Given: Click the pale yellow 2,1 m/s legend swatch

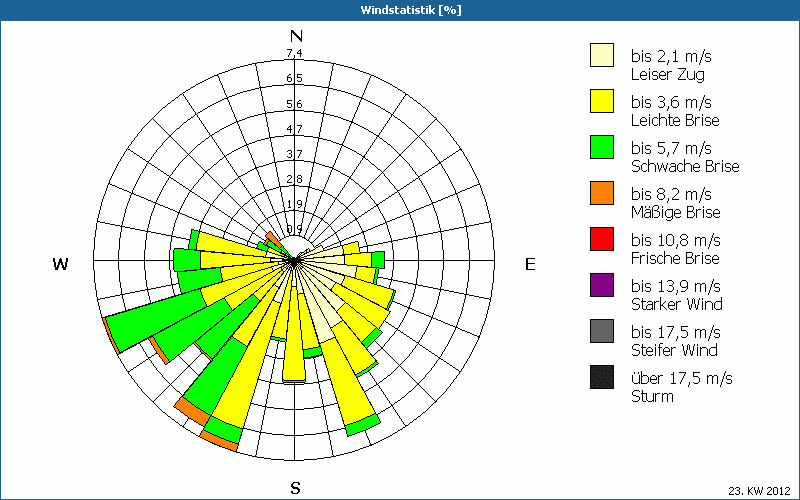Looking at the screenshot, I should (602, 55).
